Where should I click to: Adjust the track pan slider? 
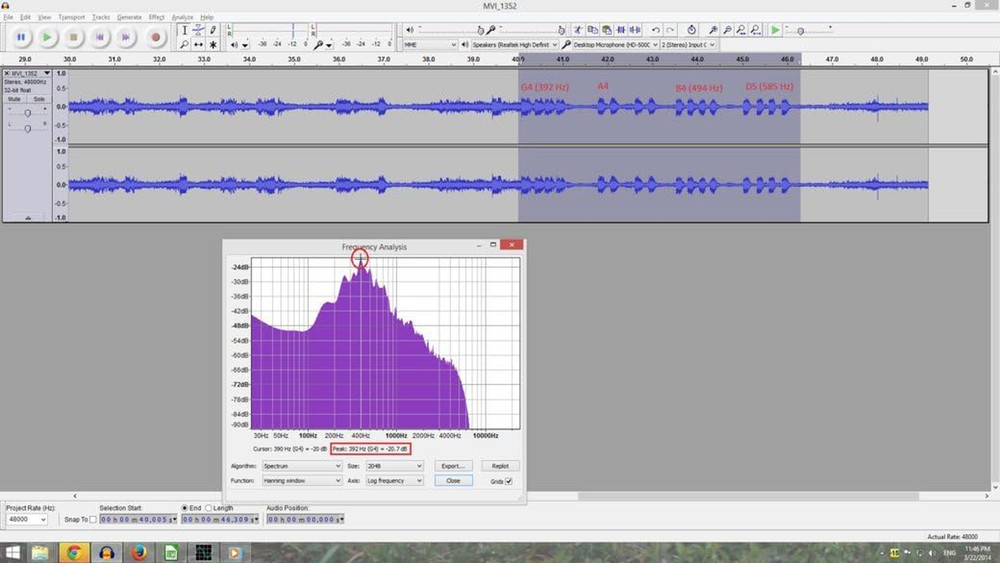27,128
